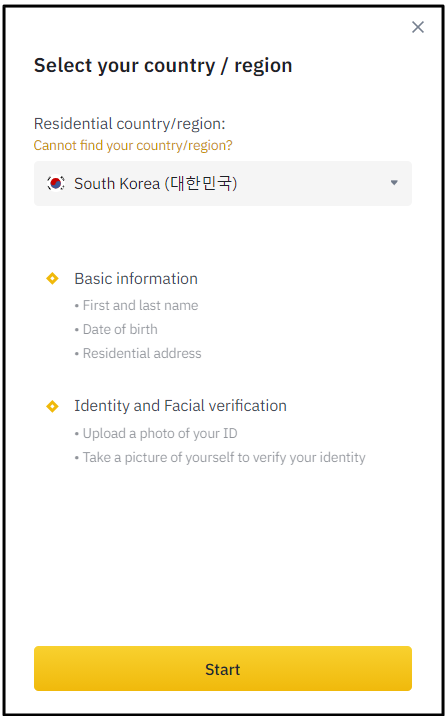This screenshot has width=446, height=716.
Task: Click the 'Select your country / region' title
Action: pos(163,65)
